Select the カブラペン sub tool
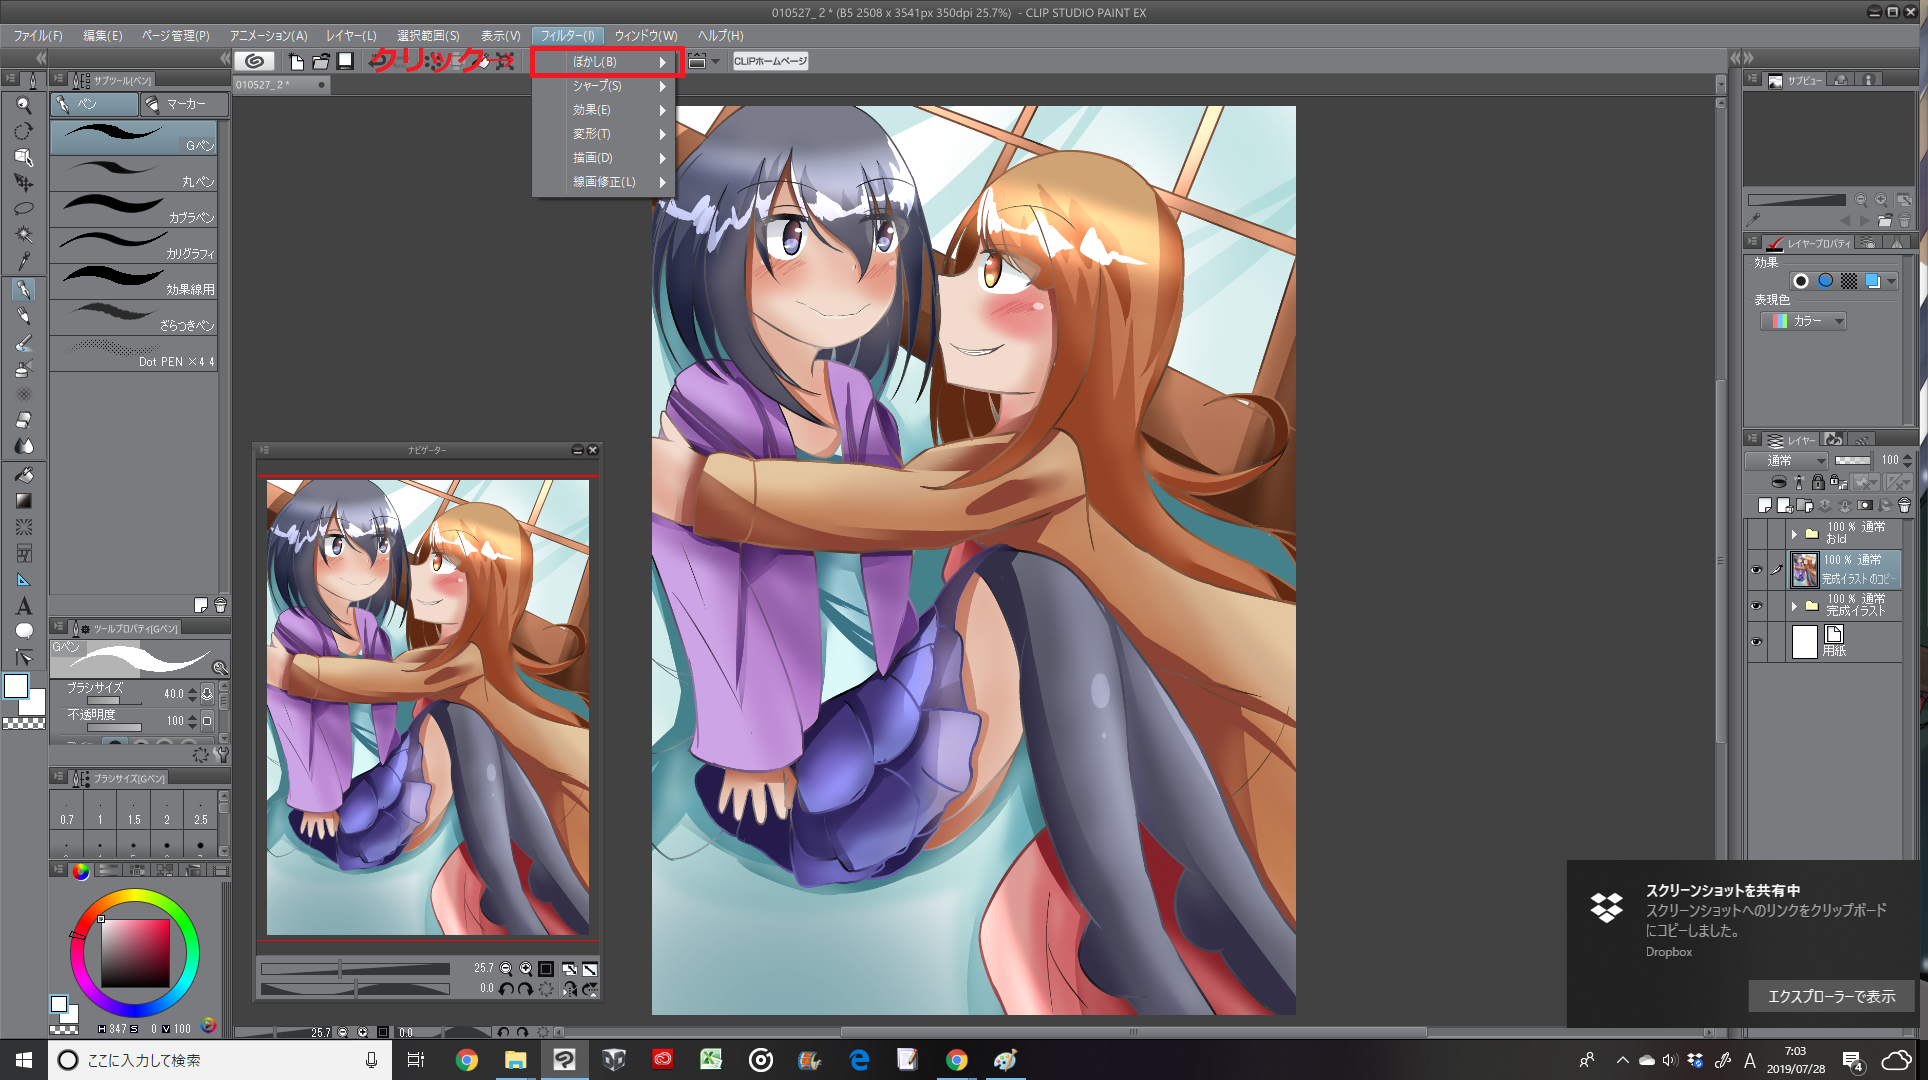 tap(134, 209)
